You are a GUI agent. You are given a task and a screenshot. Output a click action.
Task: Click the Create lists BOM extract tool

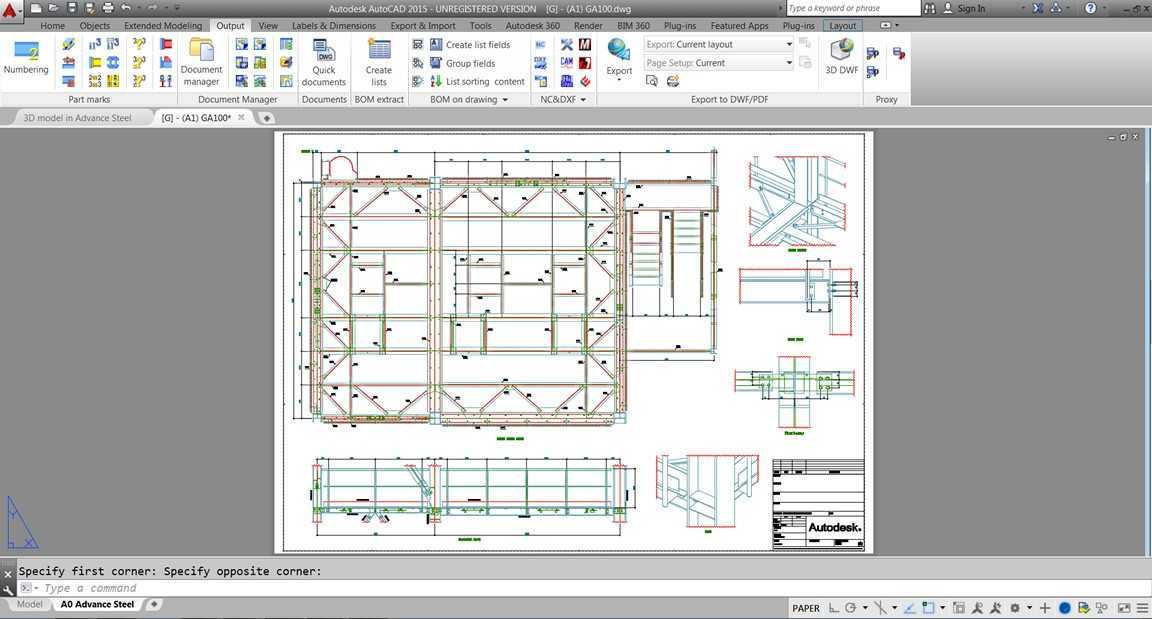[x=379, y=62]
